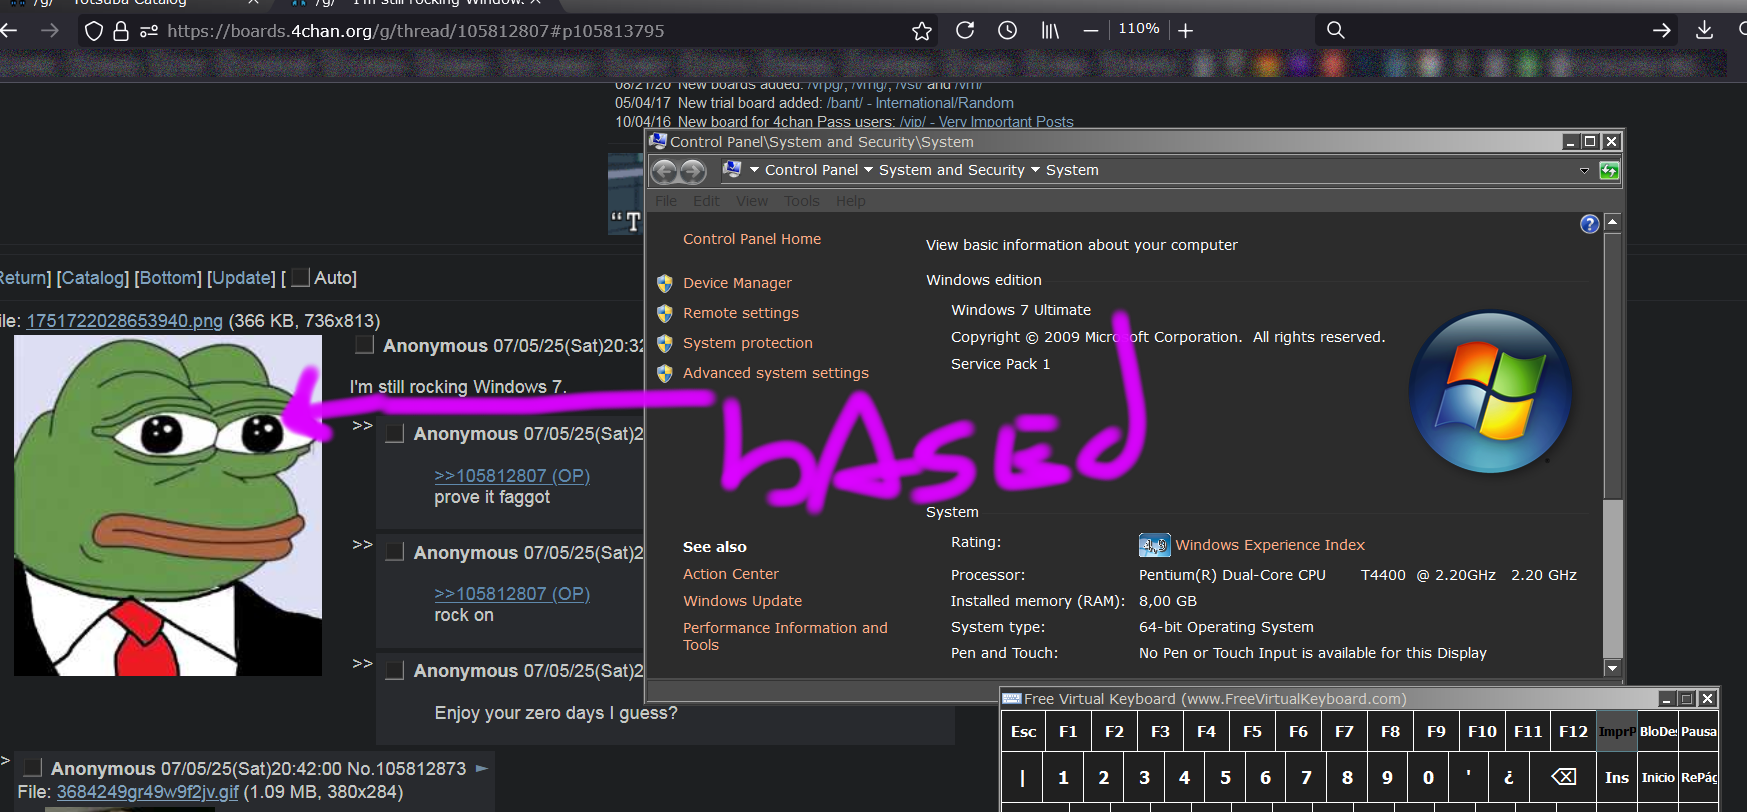Click the Update link on the thread page
The image size is (1747, 812).
coord(241,278)
